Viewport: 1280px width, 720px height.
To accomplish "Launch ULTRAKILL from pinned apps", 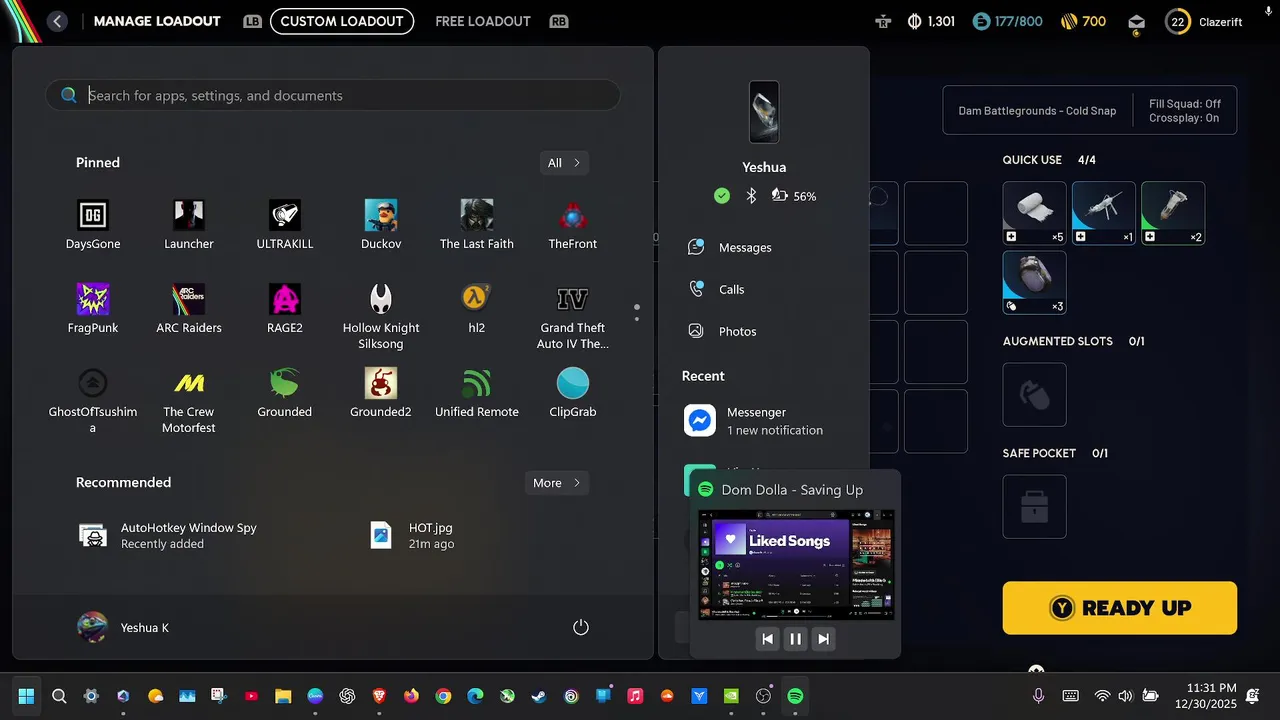I will (285, 225).
